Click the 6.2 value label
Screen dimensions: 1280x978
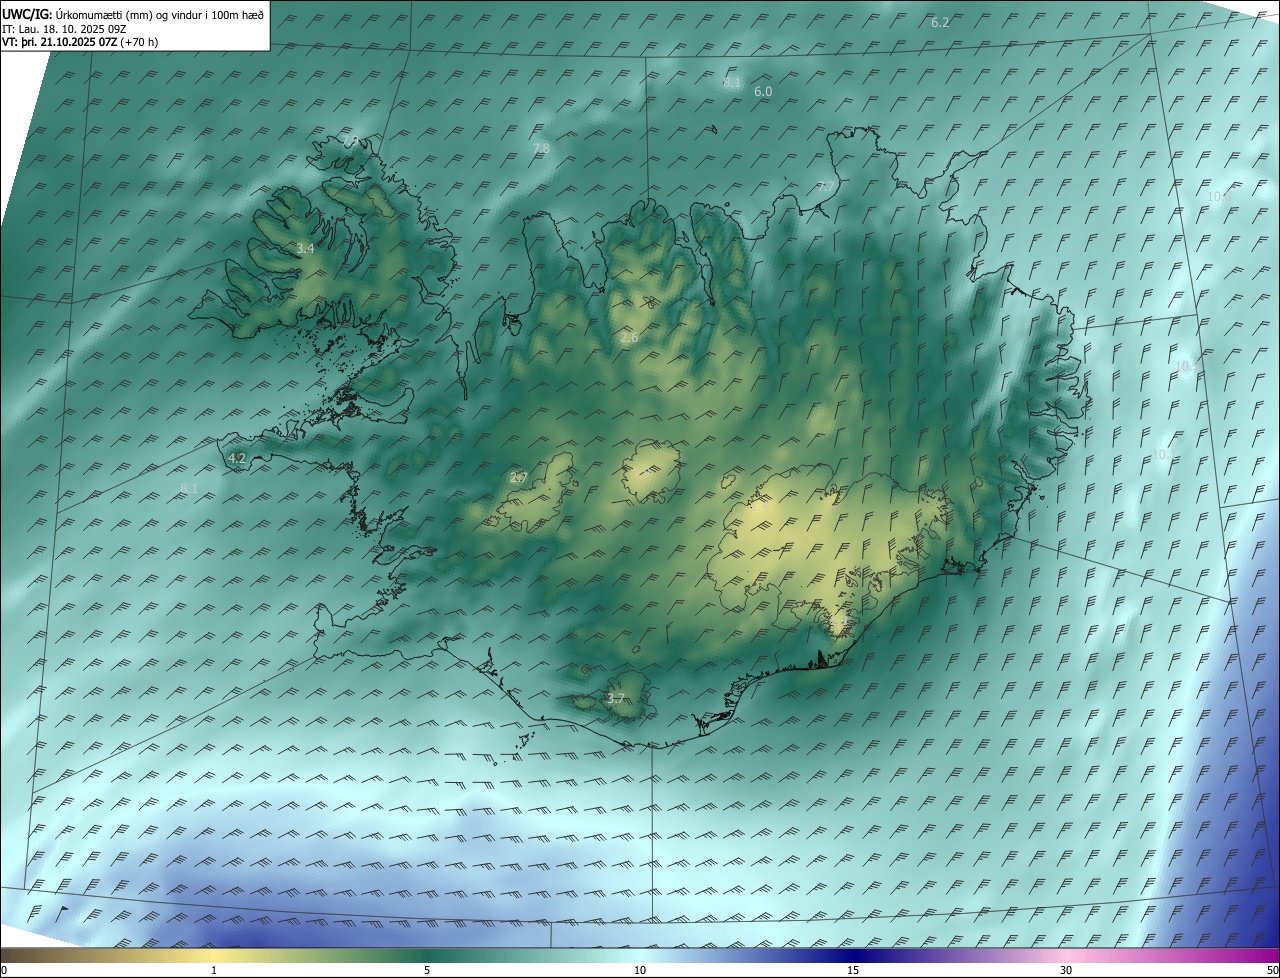[x=940, y=22]
